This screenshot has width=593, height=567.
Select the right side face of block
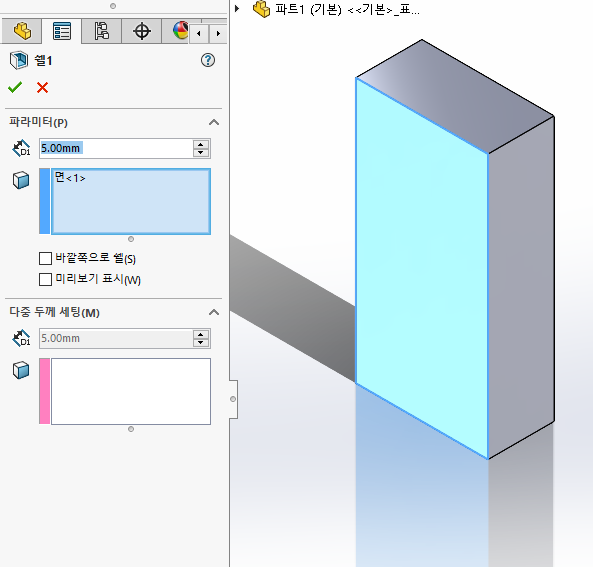[x=521, y=287]
